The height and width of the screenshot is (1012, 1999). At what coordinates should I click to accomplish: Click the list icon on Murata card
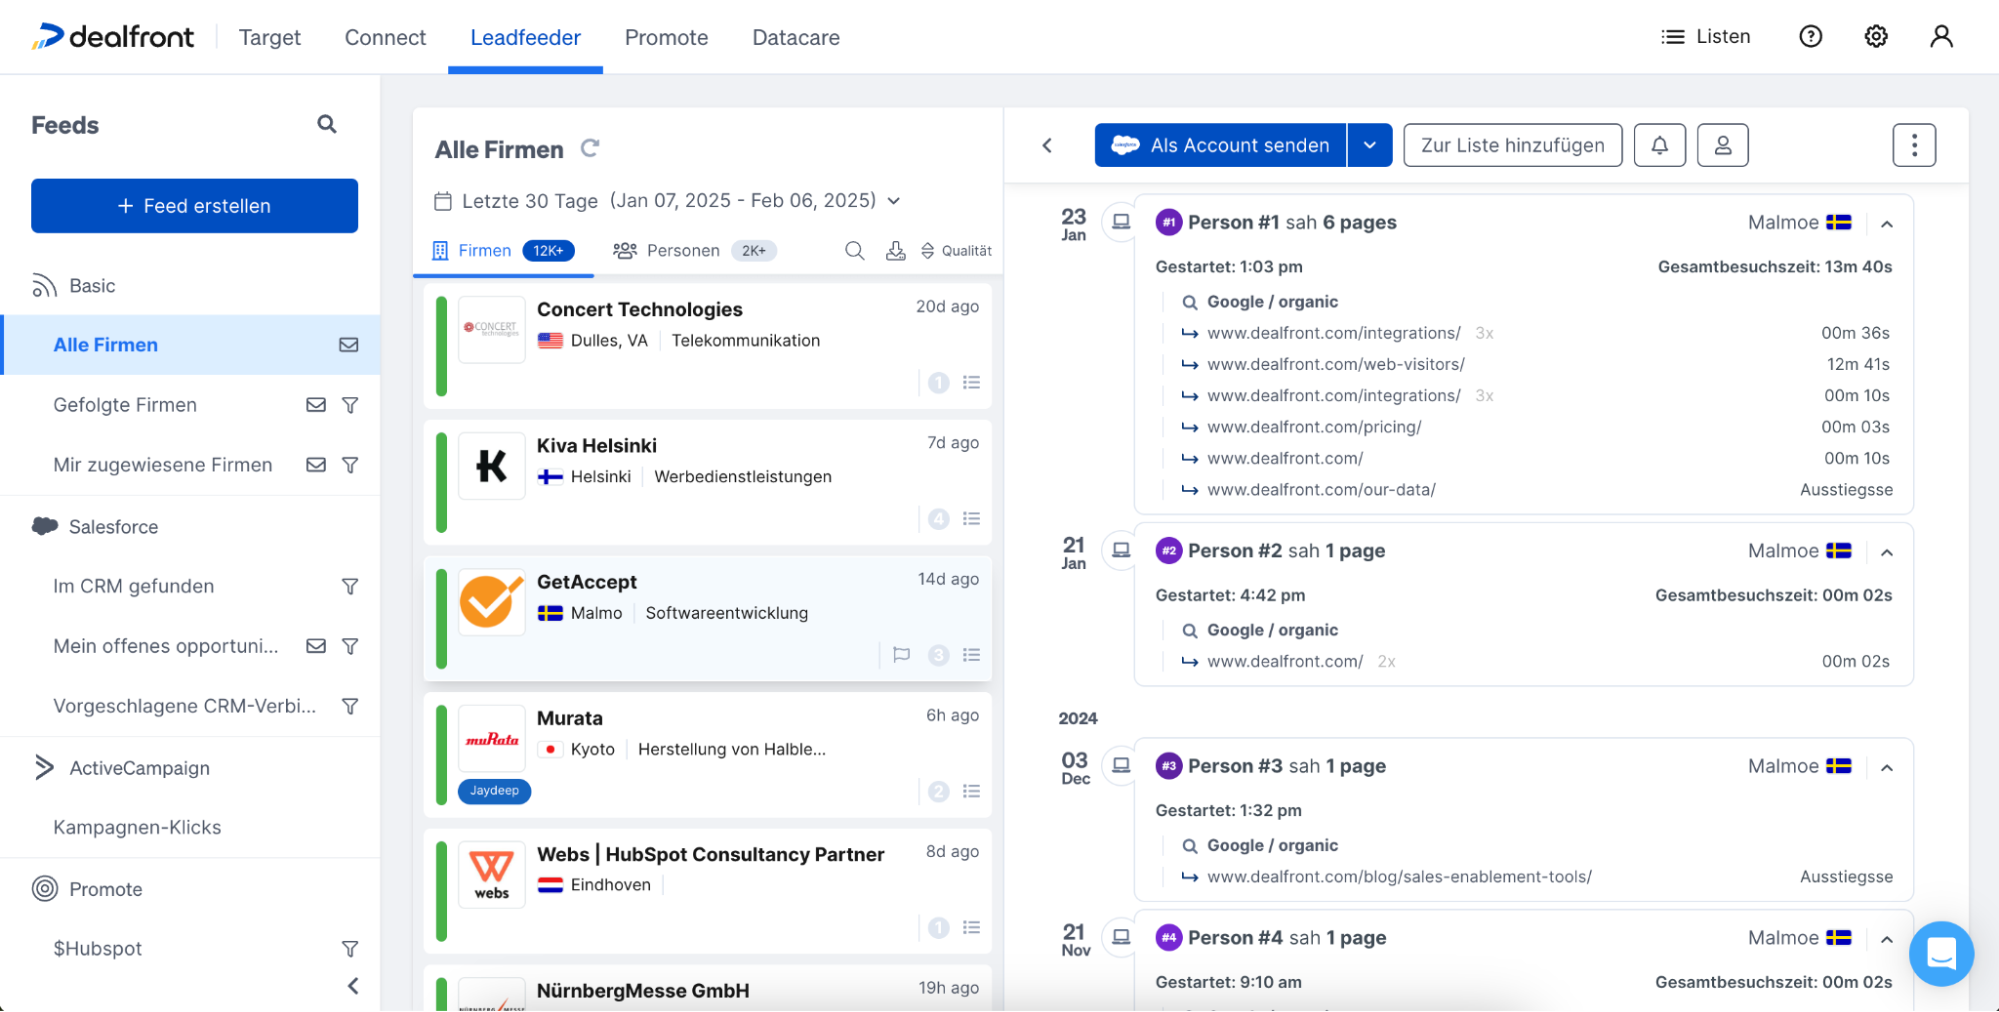click(x=971, y=791)
